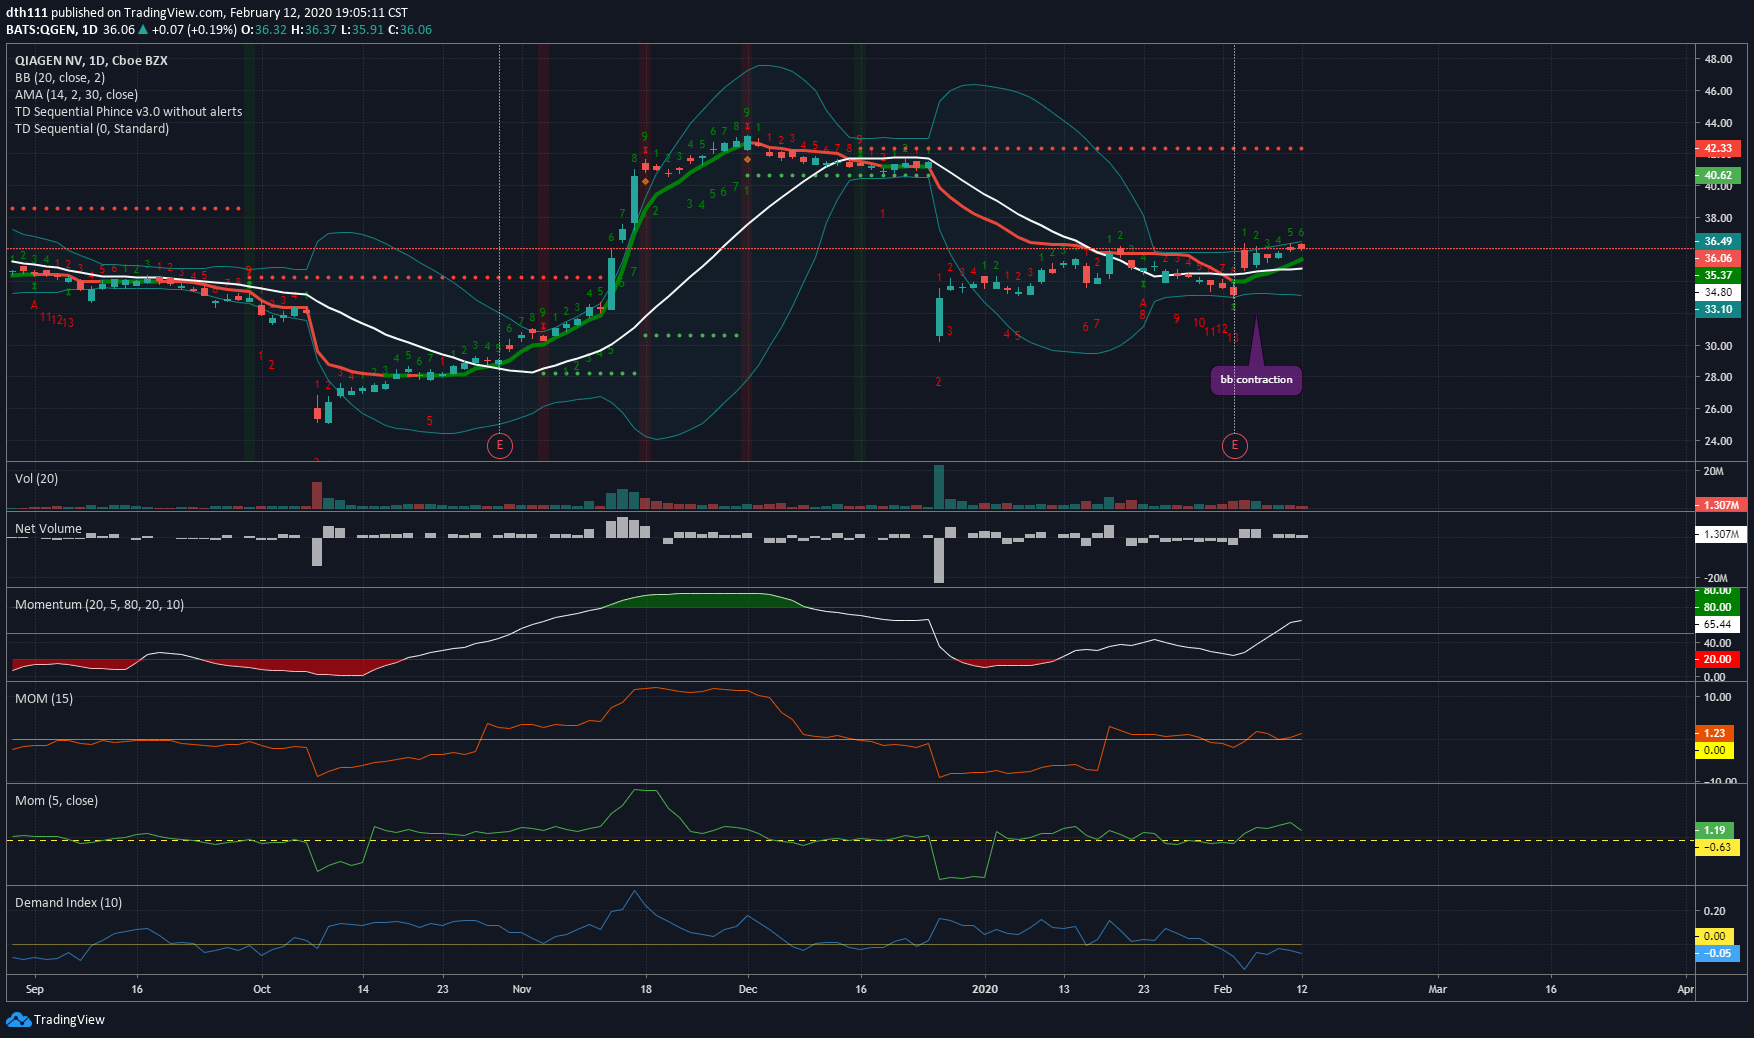Click the red 1.307M volume tag
1754x1038 pixels.
[x=1721, y=505]
